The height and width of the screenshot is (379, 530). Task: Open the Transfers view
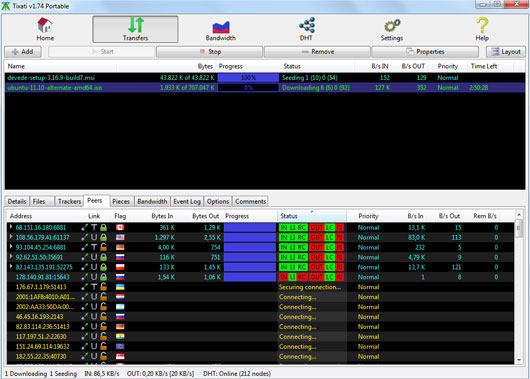click(x=135, y=29)
